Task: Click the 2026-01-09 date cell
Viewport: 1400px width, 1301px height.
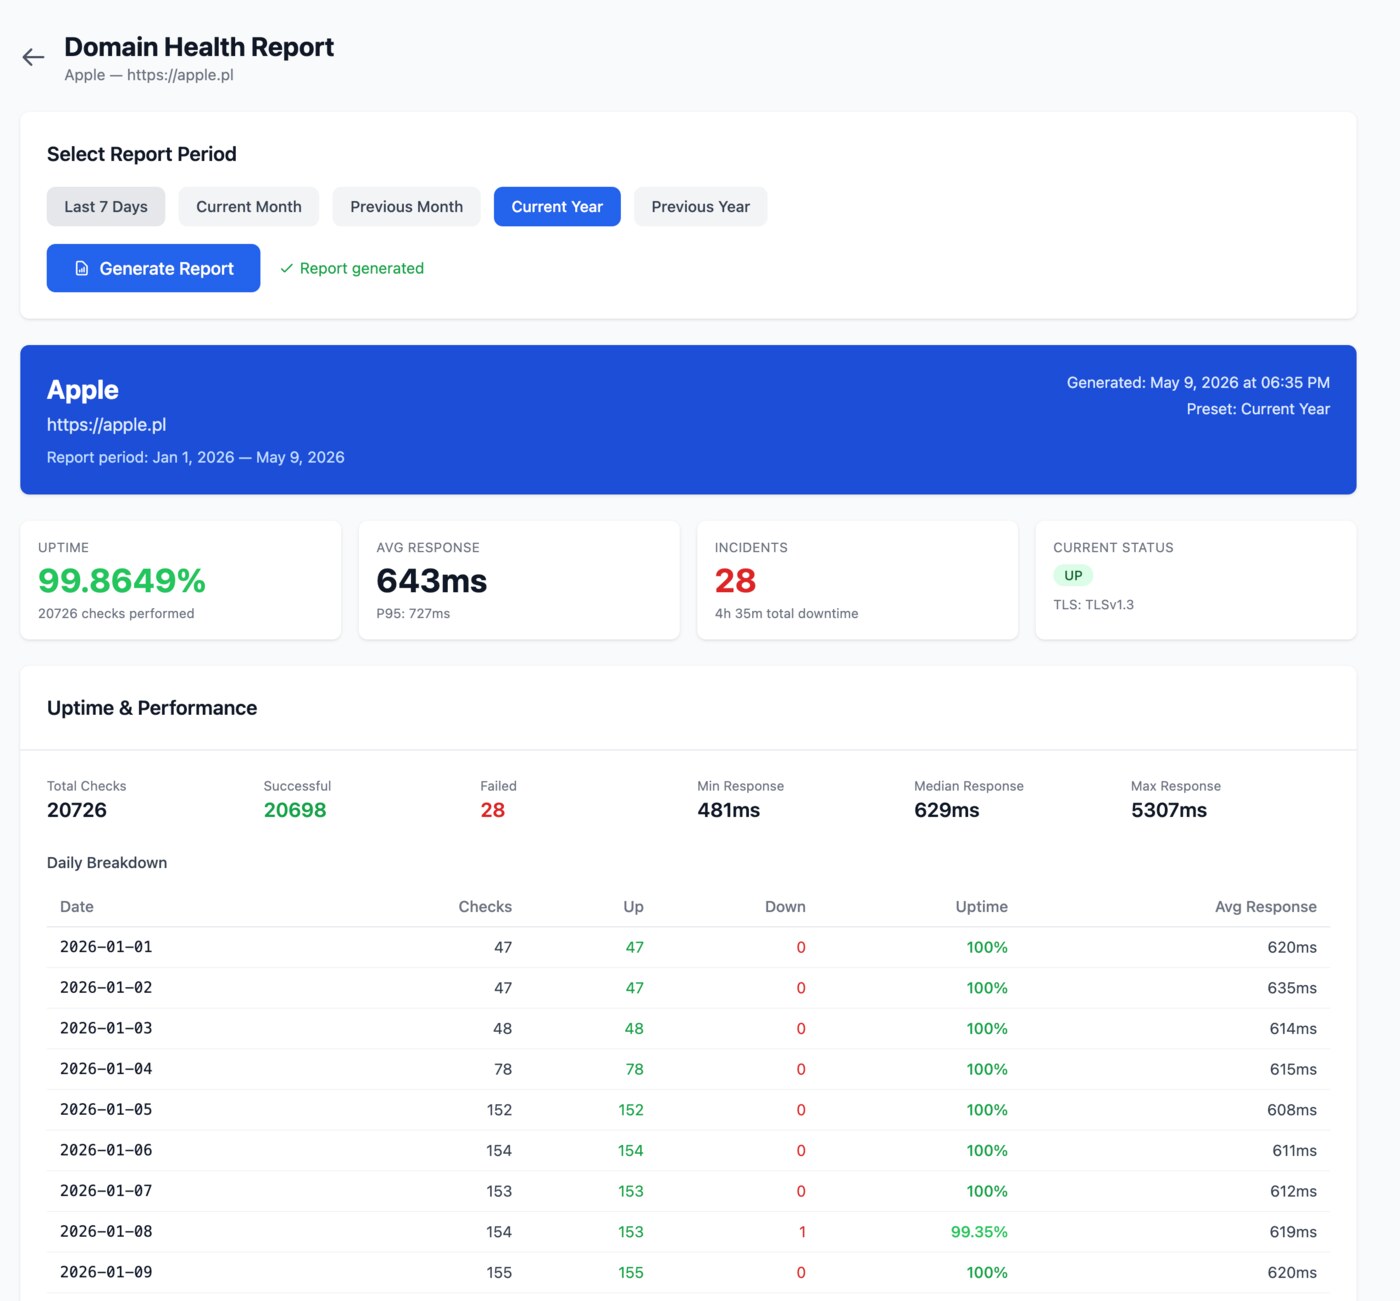Action: coord(106,1272)
